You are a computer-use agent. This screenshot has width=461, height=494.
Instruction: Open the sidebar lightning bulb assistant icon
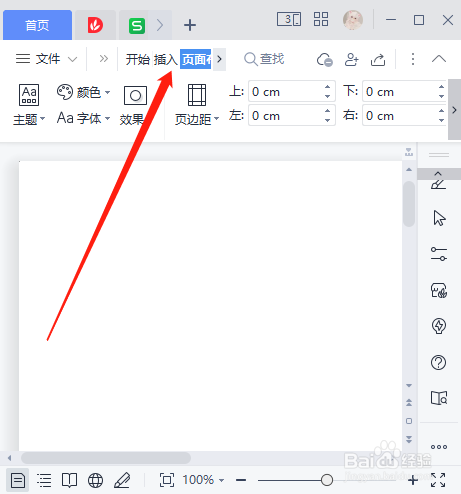(439, 326)
